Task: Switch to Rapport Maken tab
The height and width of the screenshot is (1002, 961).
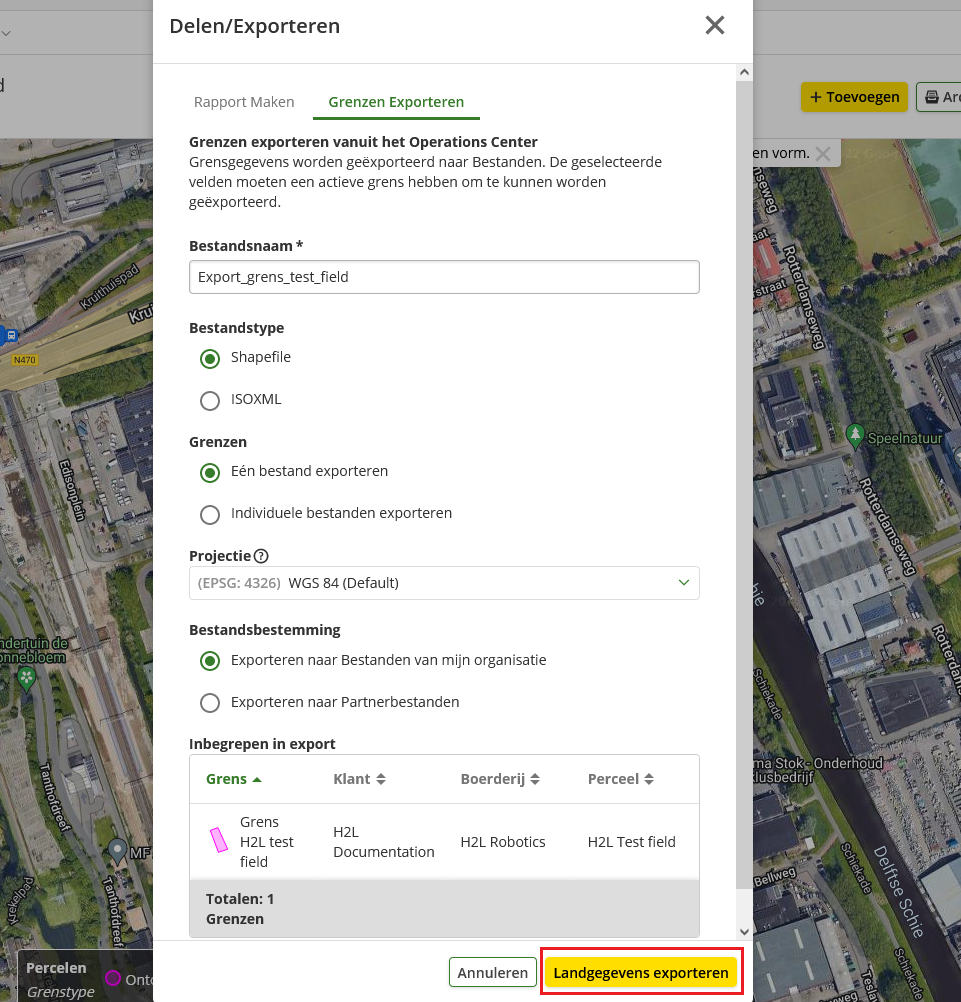Action: [x=244, y=102]
